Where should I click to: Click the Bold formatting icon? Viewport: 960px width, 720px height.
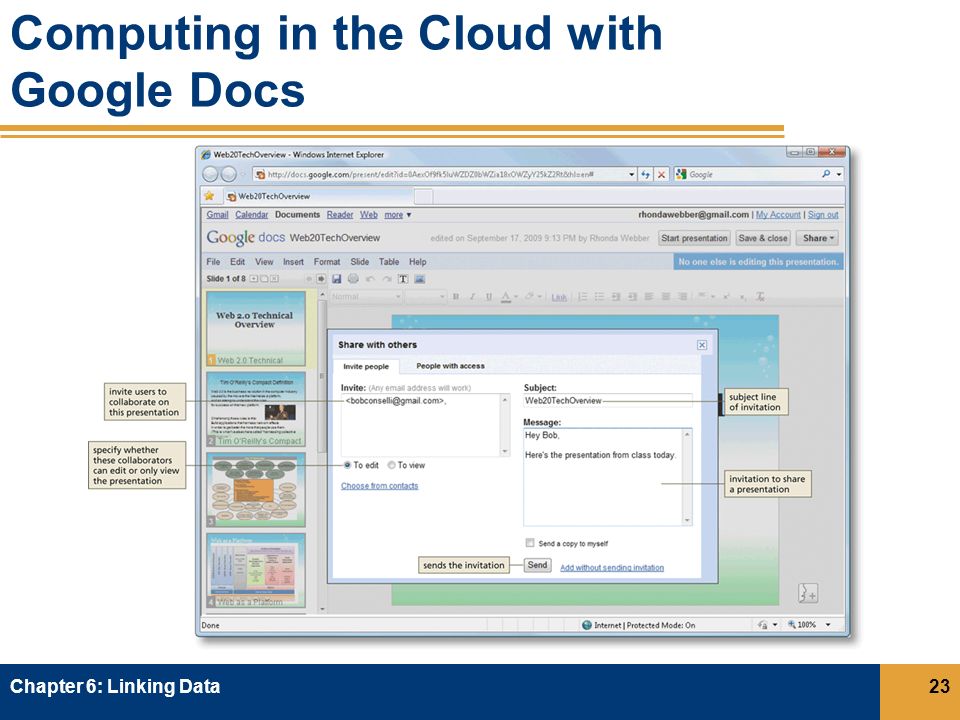[x=456, y=296]
